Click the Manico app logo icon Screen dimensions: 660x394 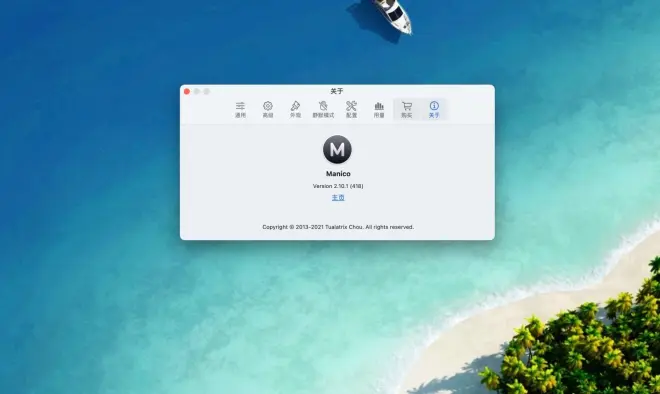[x=337, y=149]
